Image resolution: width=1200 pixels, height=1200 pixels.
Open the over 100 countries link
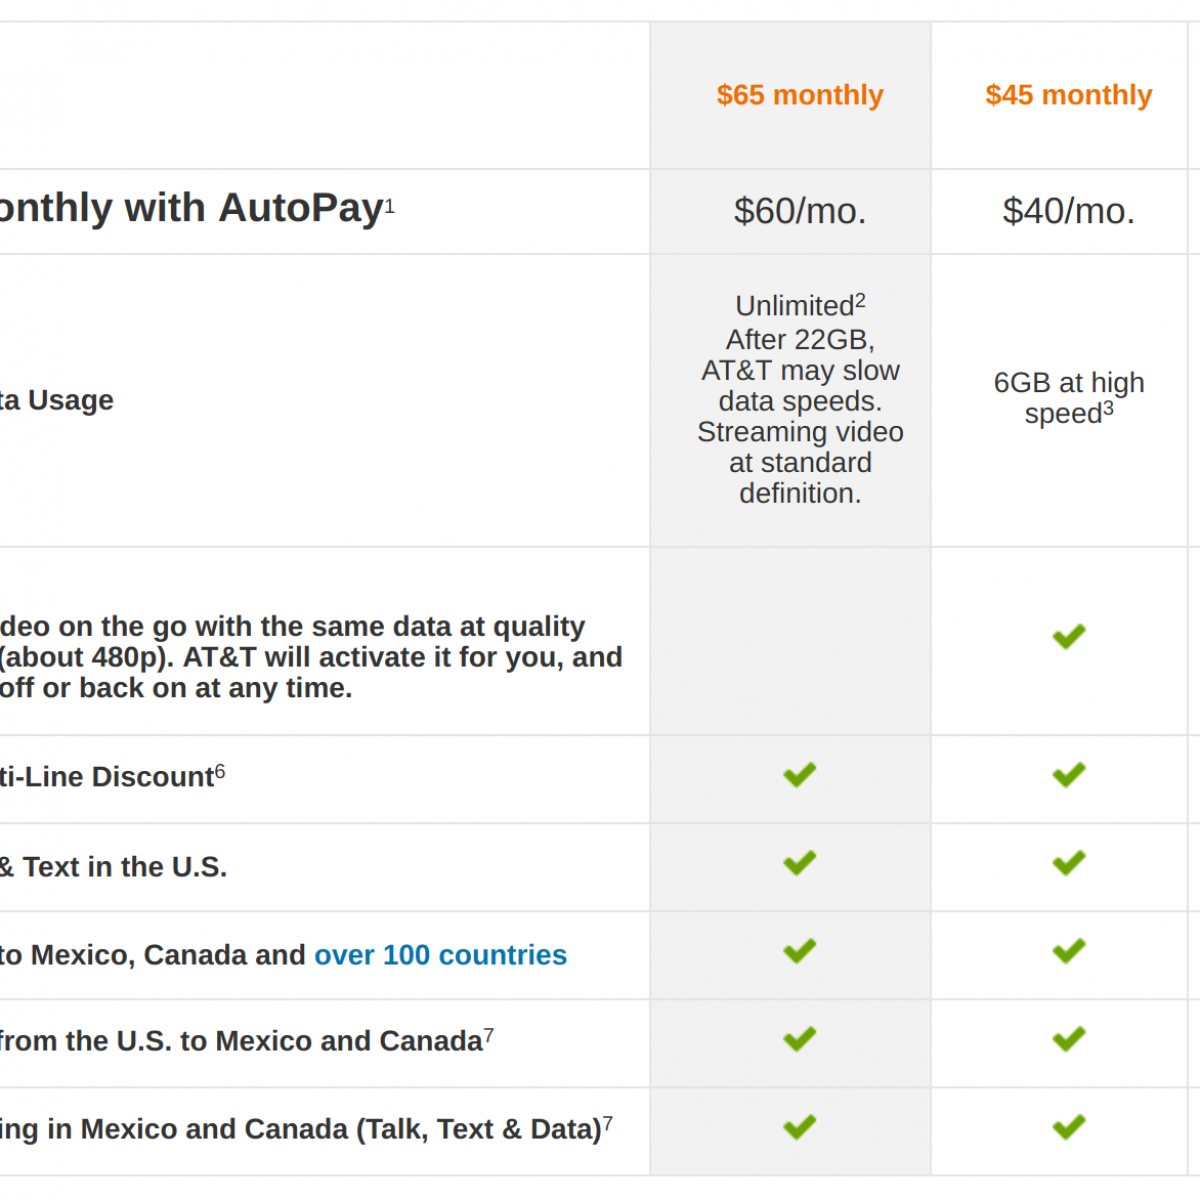[x=440, y=955]
